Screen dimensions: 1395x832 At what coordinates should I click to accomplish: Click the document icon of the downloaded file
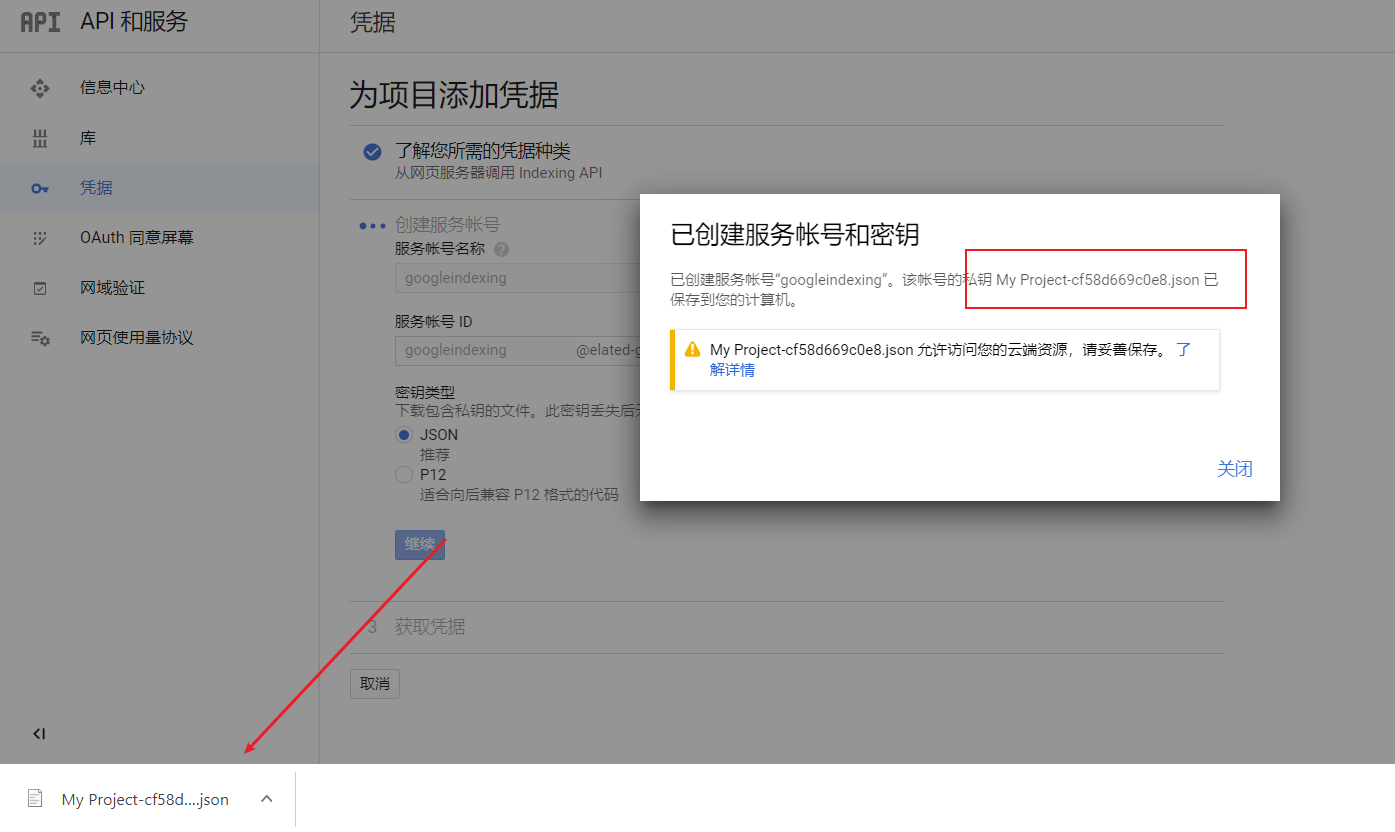36,798
